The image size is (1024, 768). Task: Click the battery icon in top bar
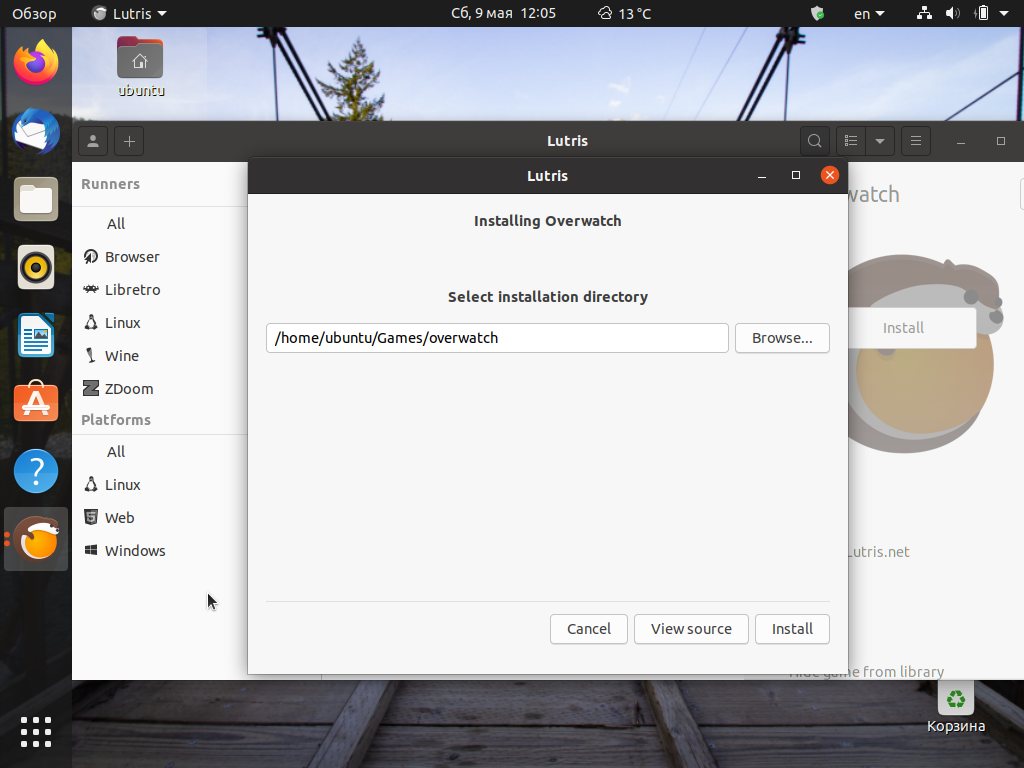pyautogui.click(x=982, y=13)
